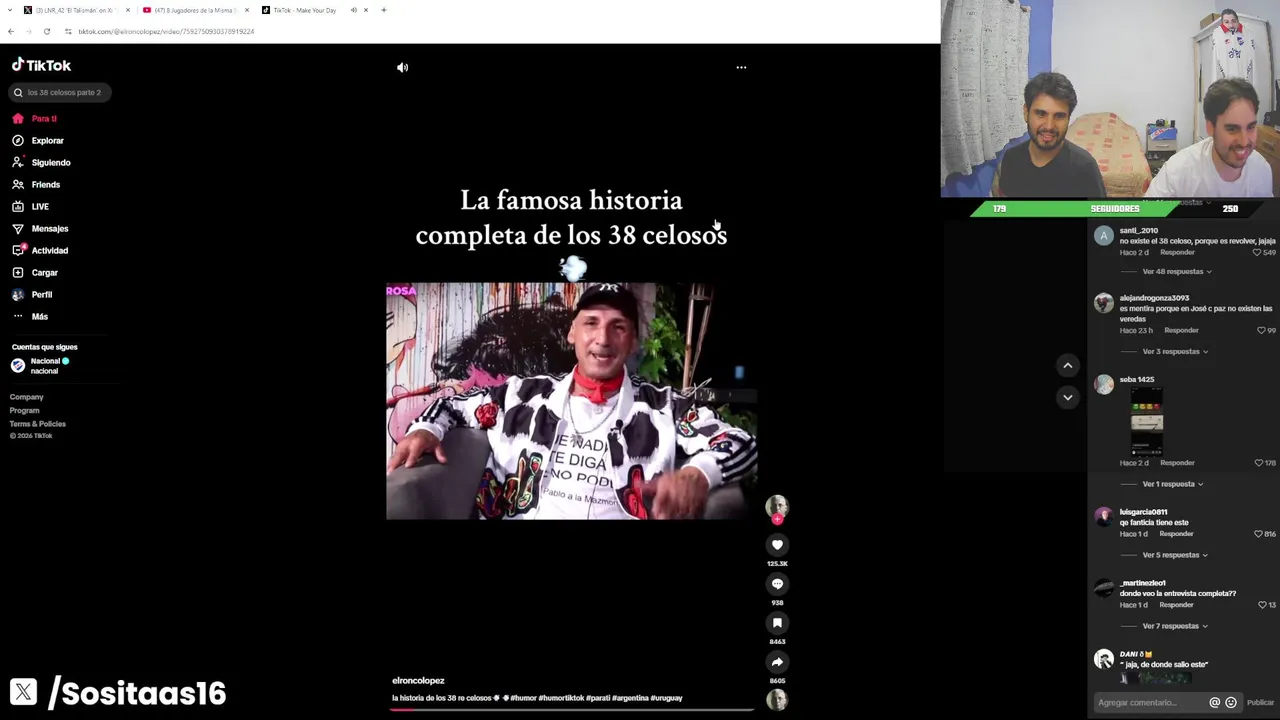Expand Ver 3 respuestas replies
Viewport: 1280px width, 720px height.
tap(1175, 352)
